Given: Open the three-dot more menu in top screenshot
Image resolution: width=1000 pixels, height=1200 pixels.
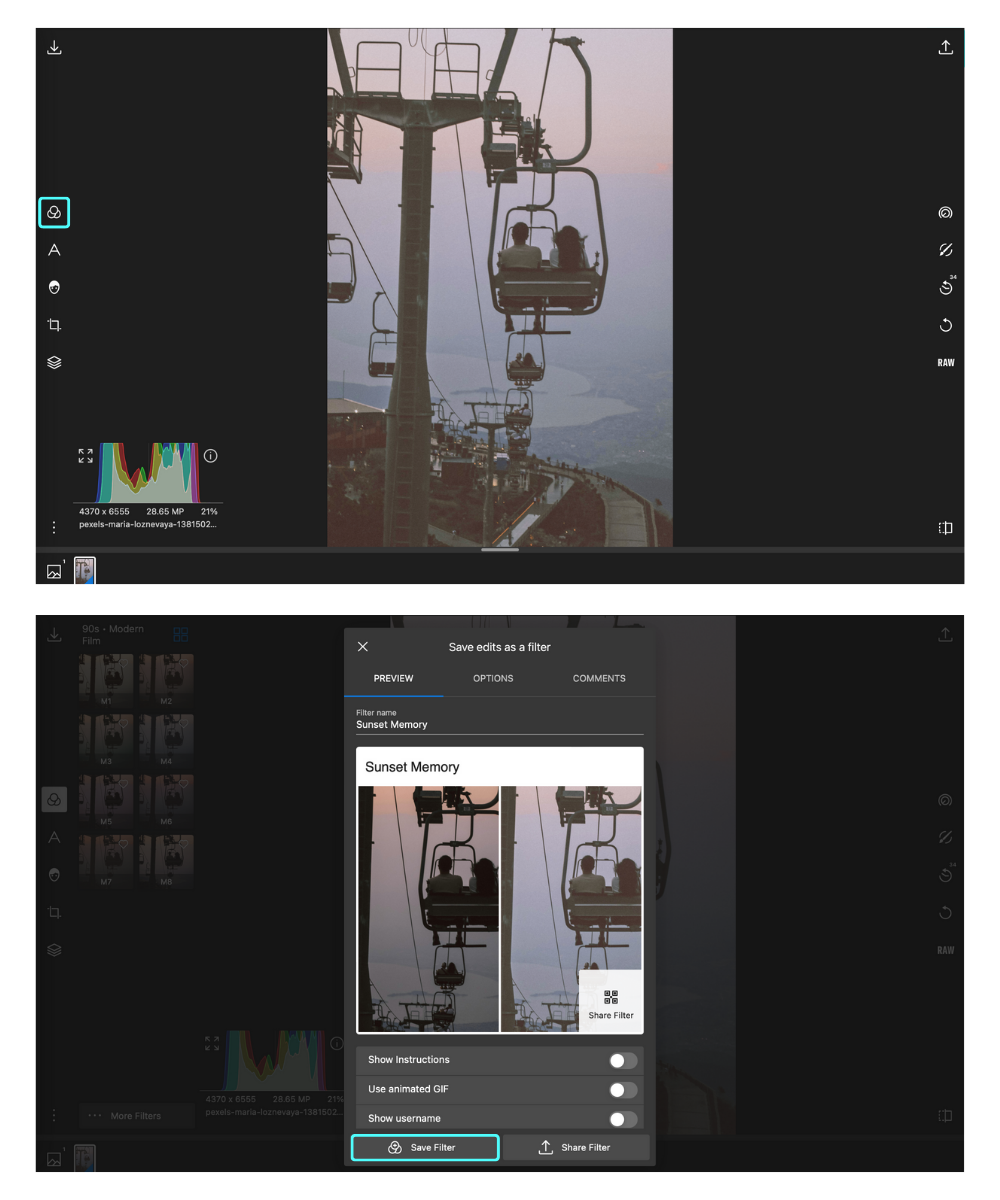Looking at the screenshot, I should click(54, 527).
